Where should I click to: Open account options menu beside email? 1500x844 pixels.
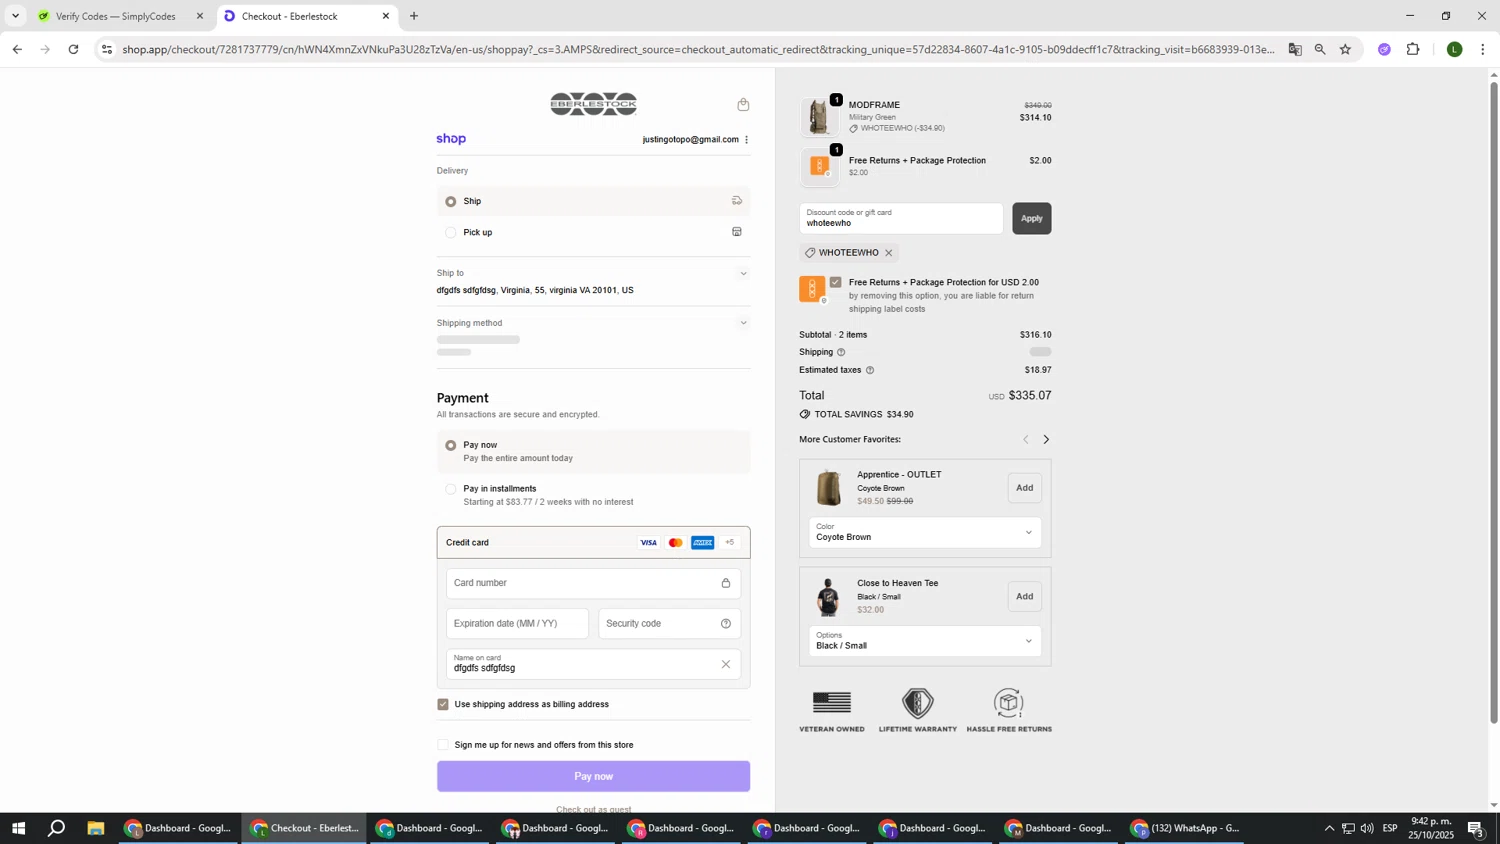746,140
